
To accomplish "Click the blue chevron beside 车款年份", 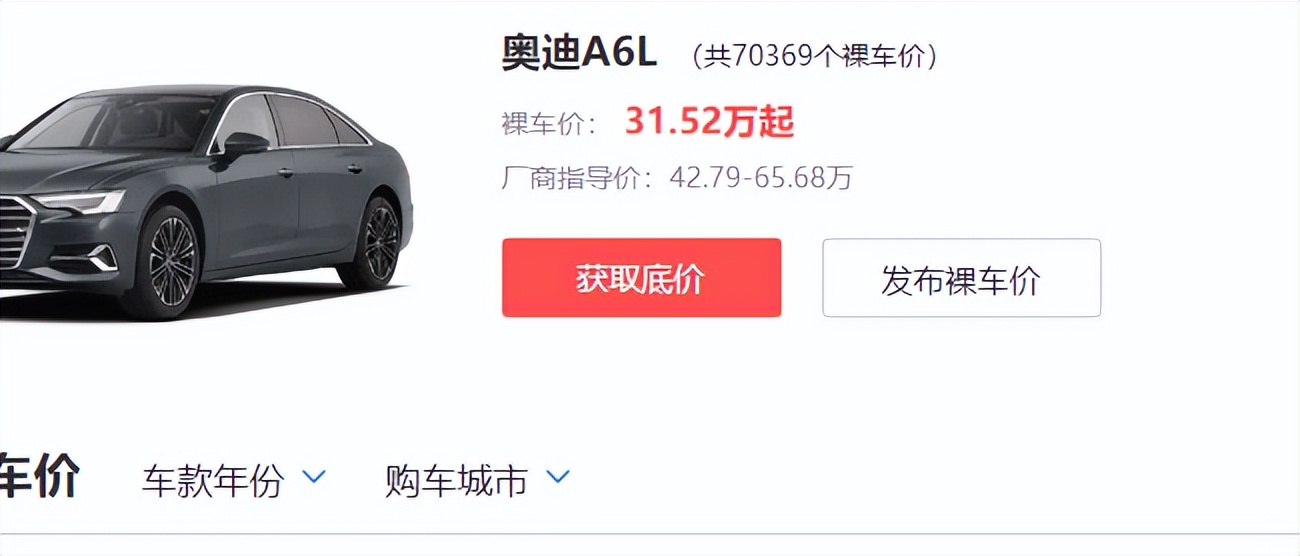I will (314, 478).
